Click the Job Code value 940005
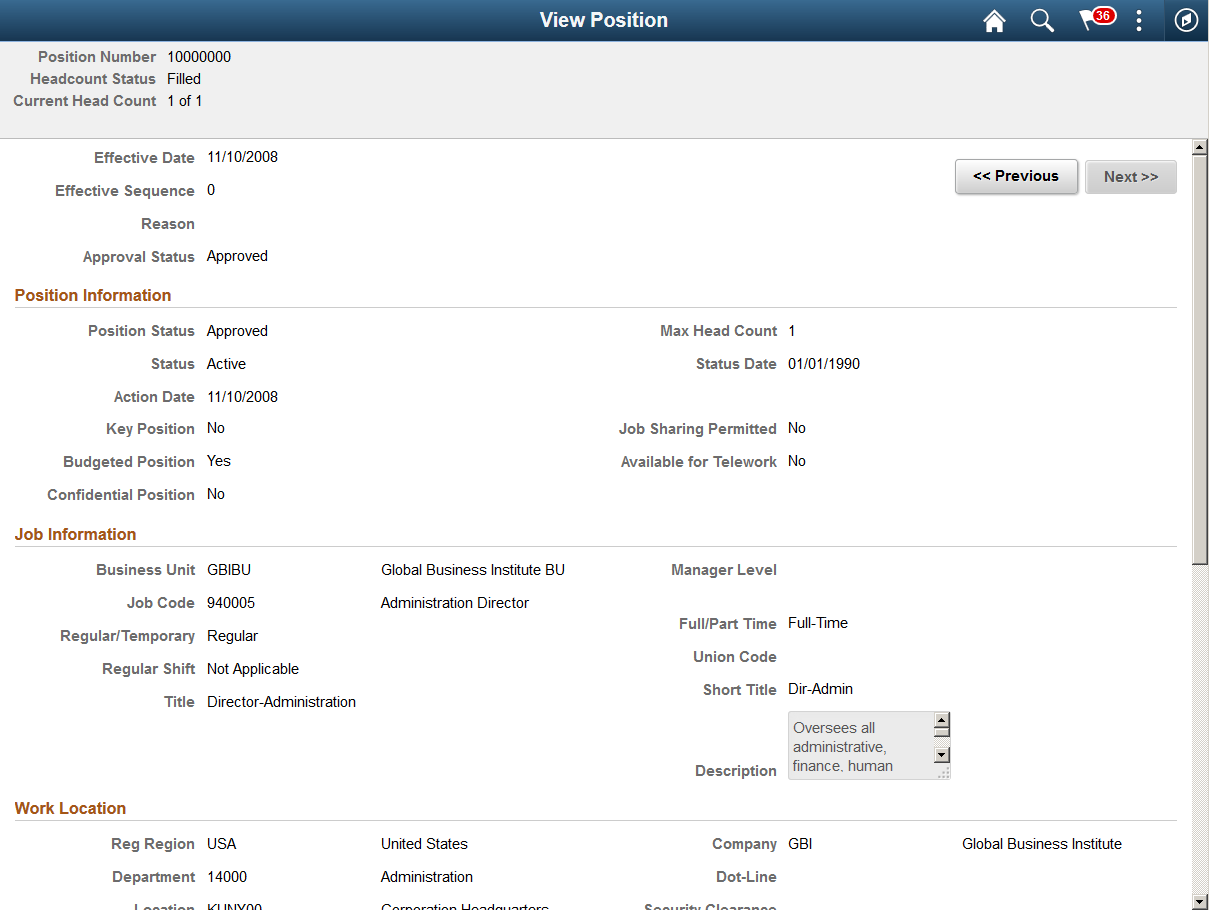The width and height of the screenshot is (1209, 910). 231,603
